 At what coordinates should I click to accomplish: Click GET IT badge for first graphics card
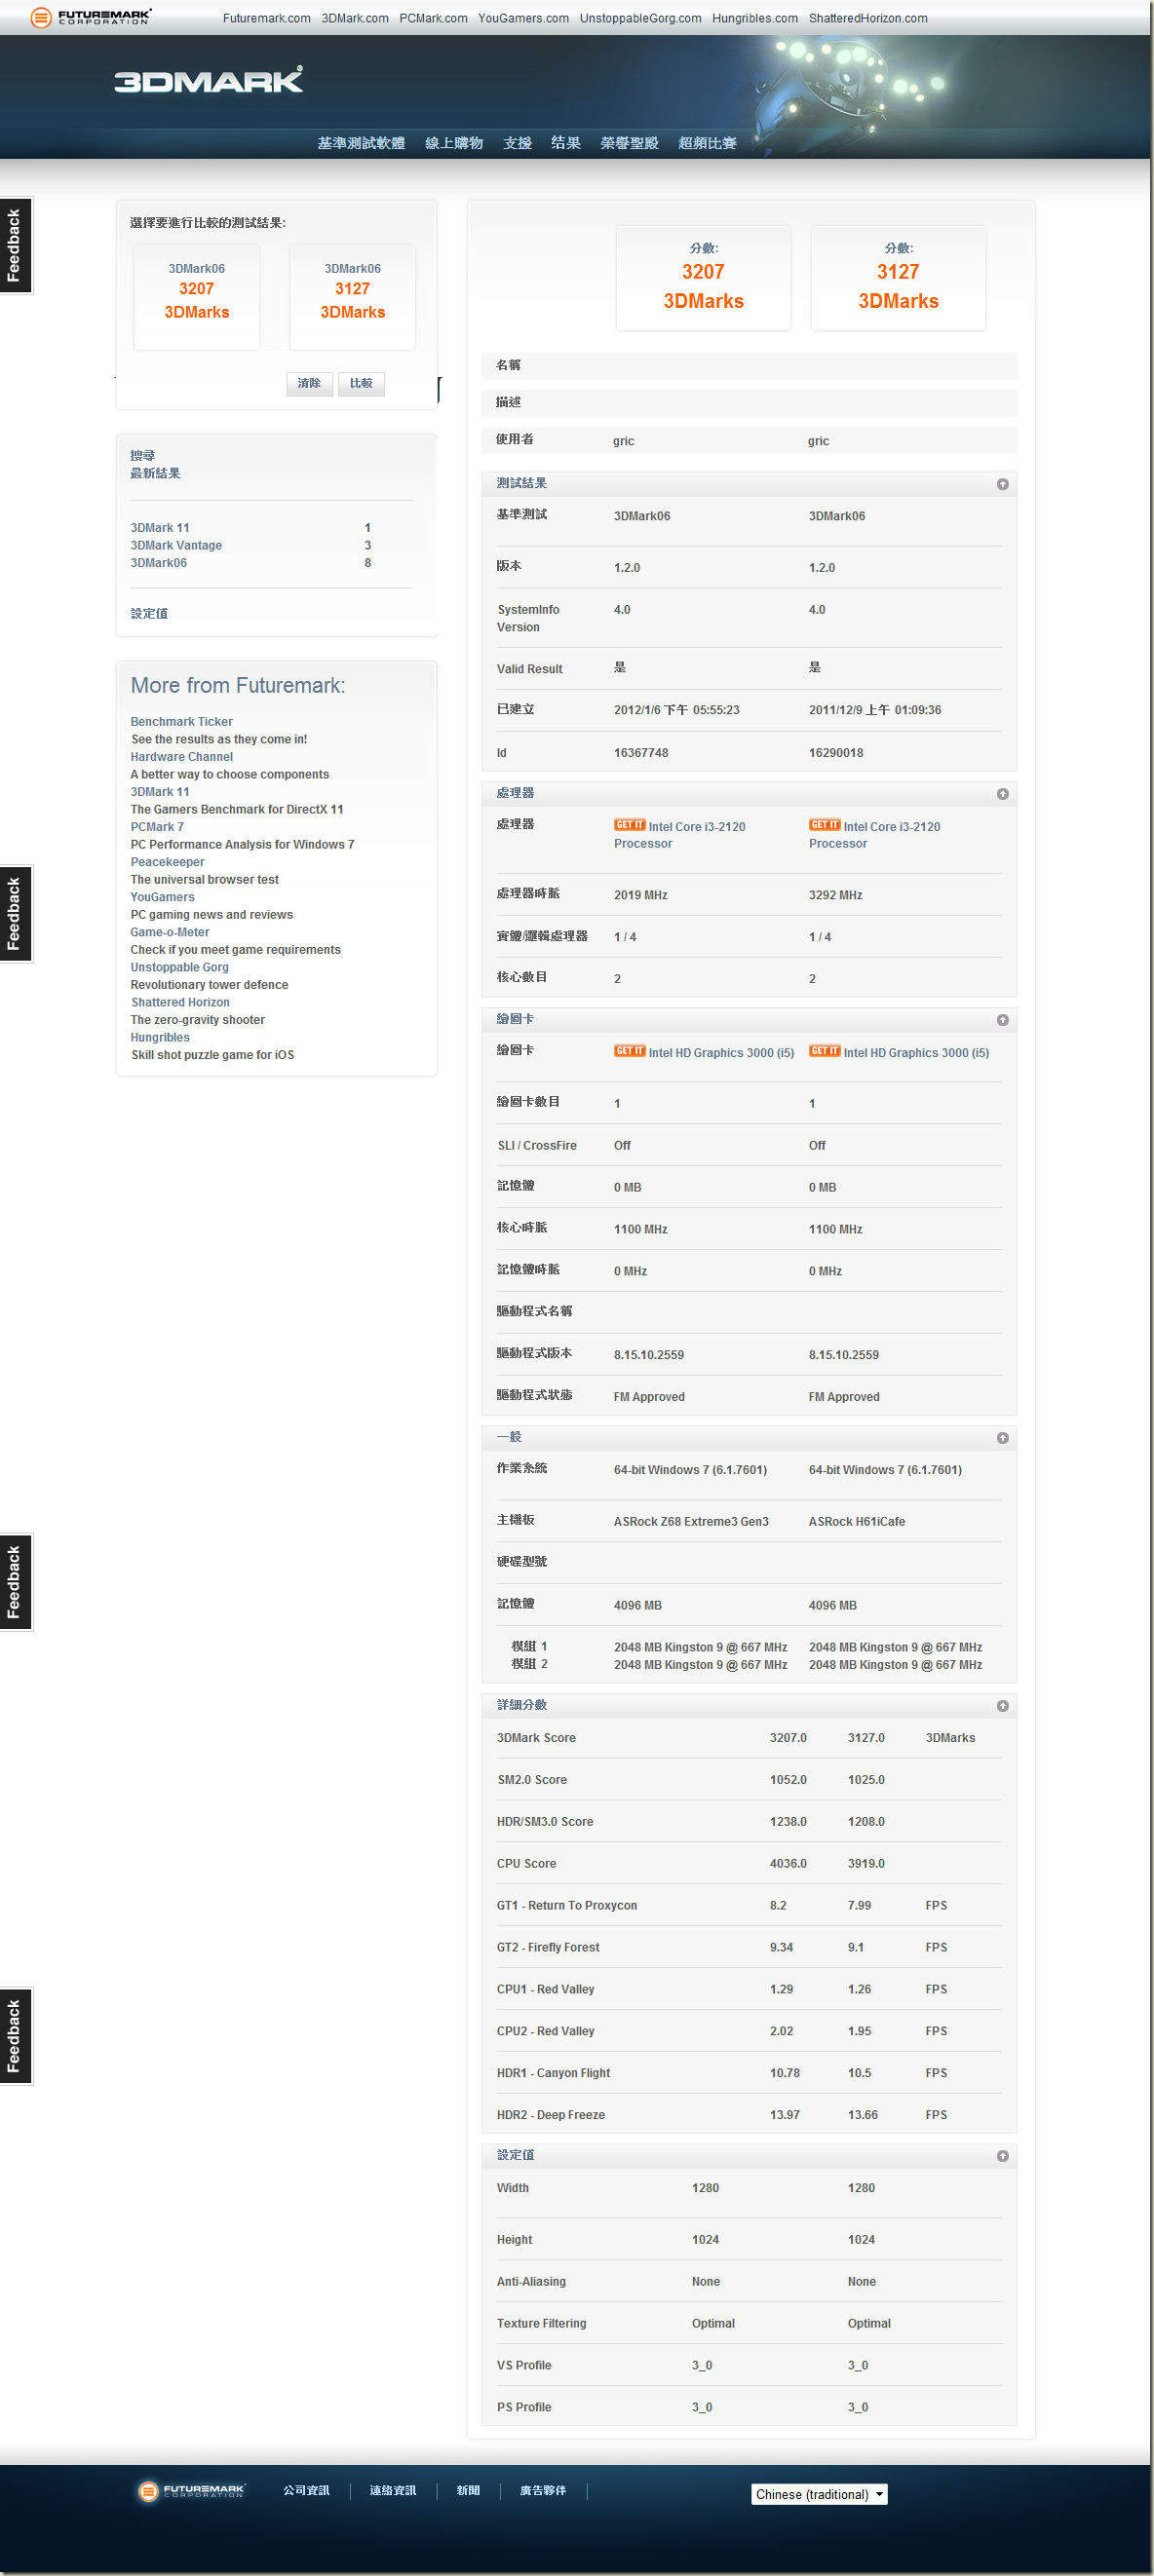[x=629, y=1051]
